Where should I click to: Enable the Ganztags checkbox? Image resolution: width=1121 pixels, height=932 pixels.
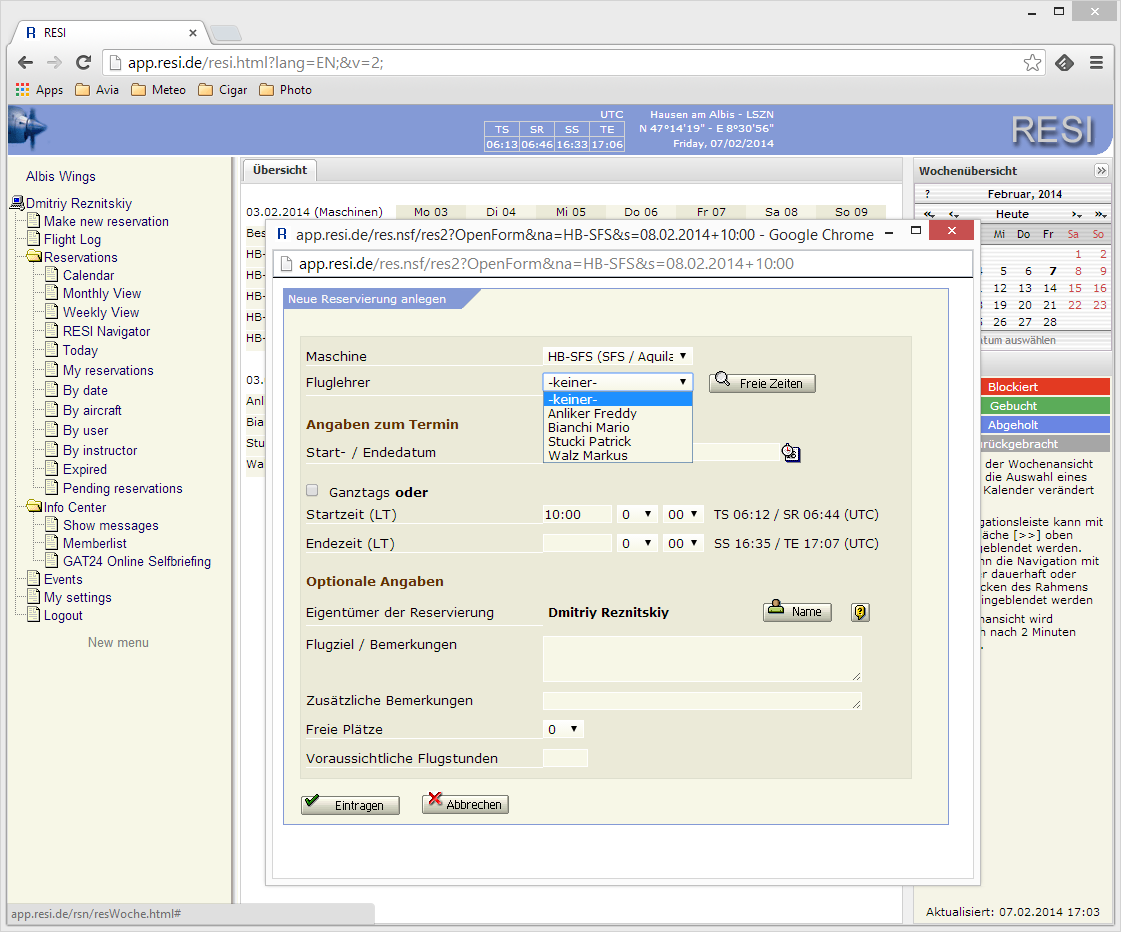[x=312, y=491]
